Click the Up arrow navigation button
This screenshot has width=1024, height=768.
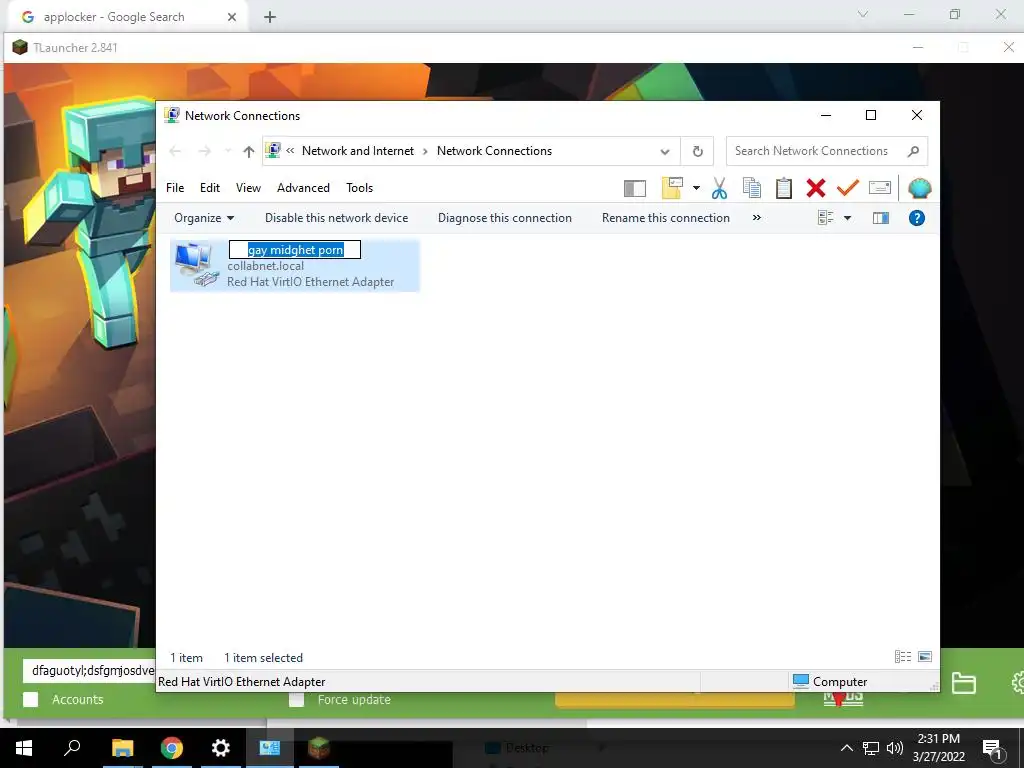[248, 152]
